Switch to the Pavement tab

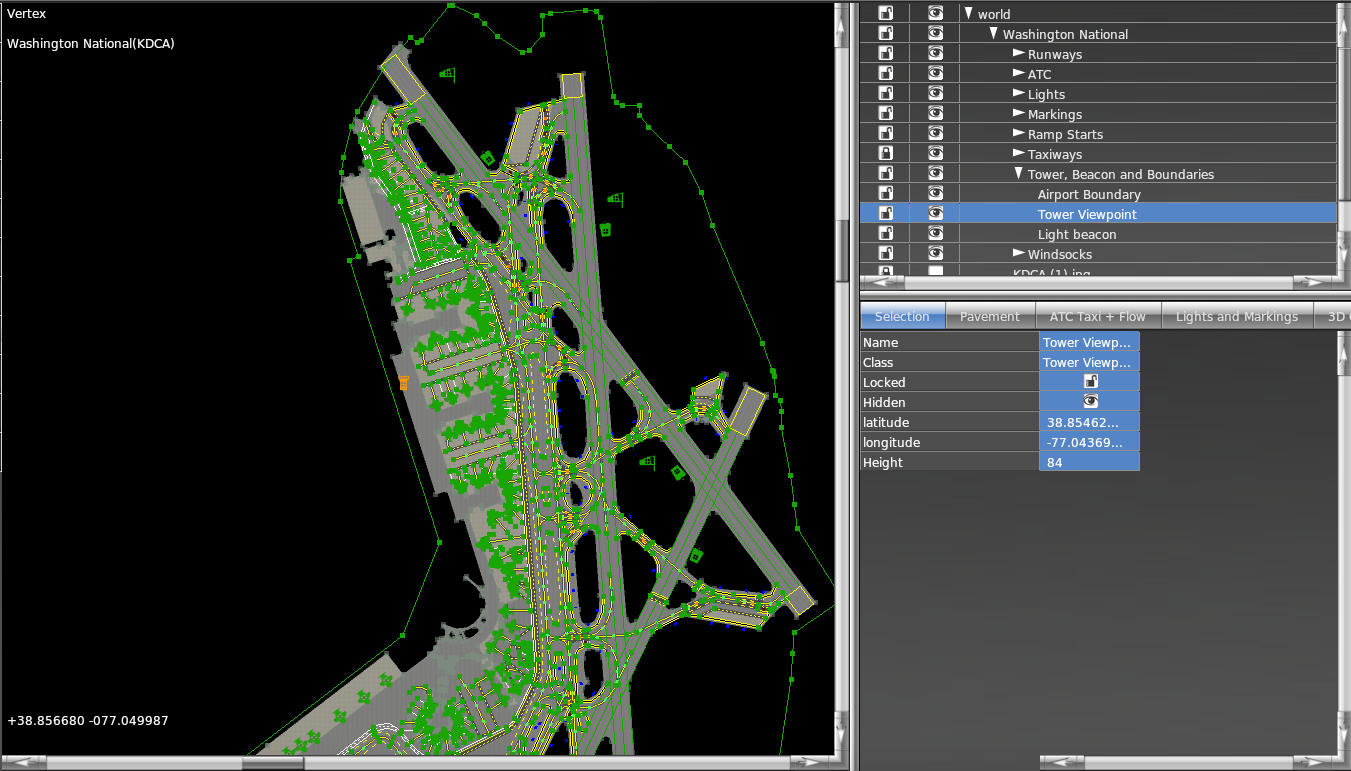[x=989, y=317]
